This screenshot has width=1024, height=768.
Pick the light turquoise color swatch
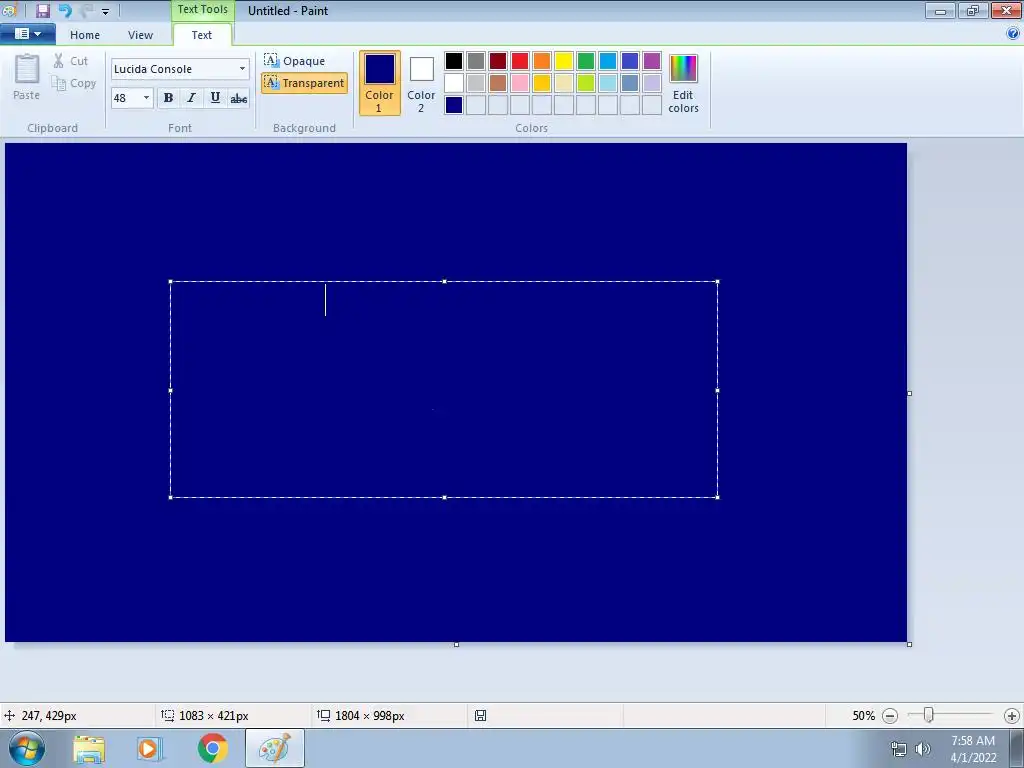608,83
